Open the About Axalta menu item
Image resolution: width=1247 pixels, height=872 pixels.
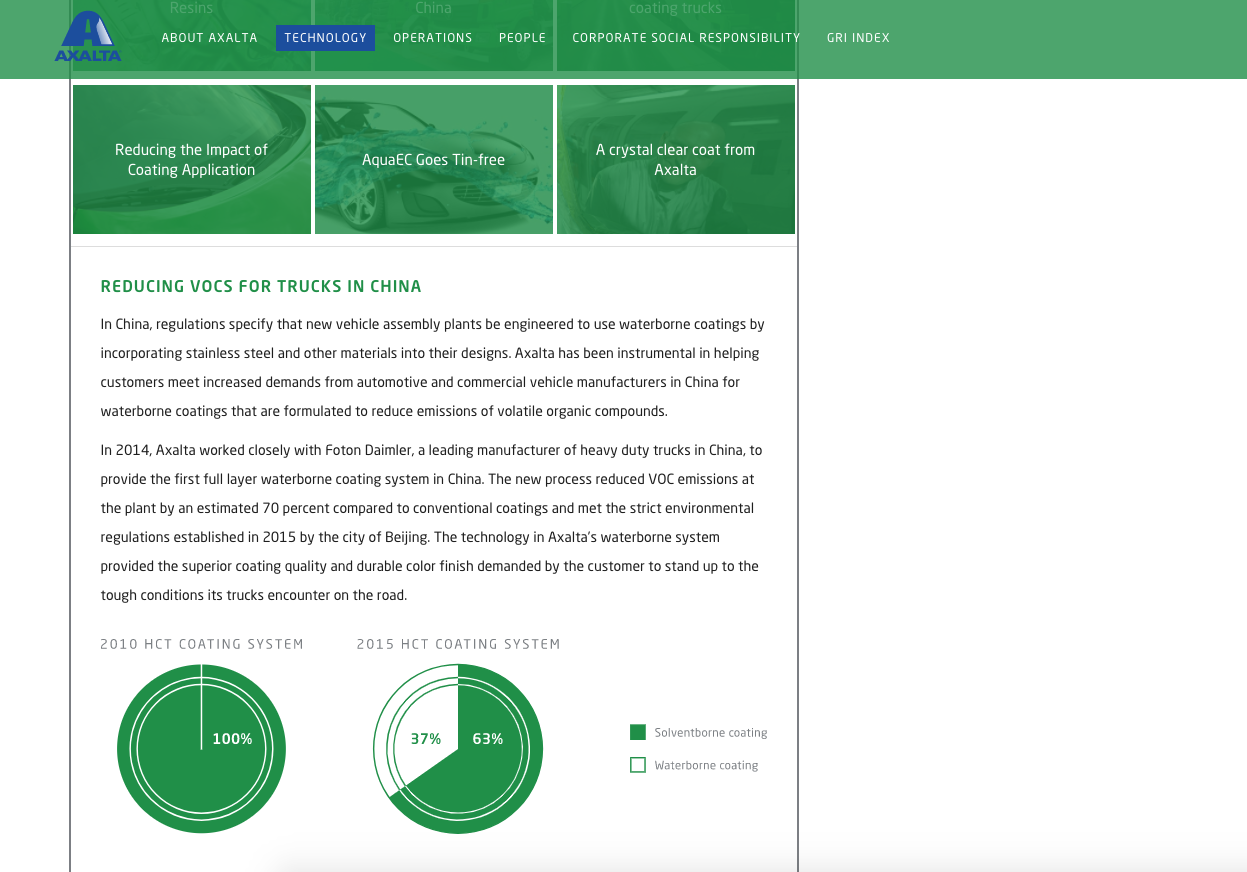pyautogui.click(x=210, y=38)
